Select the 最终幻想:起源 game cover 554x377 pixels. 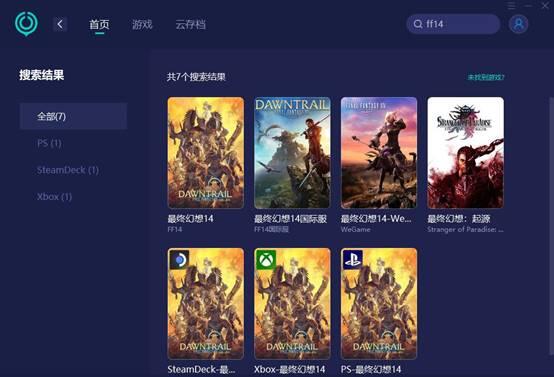[465, 153]
